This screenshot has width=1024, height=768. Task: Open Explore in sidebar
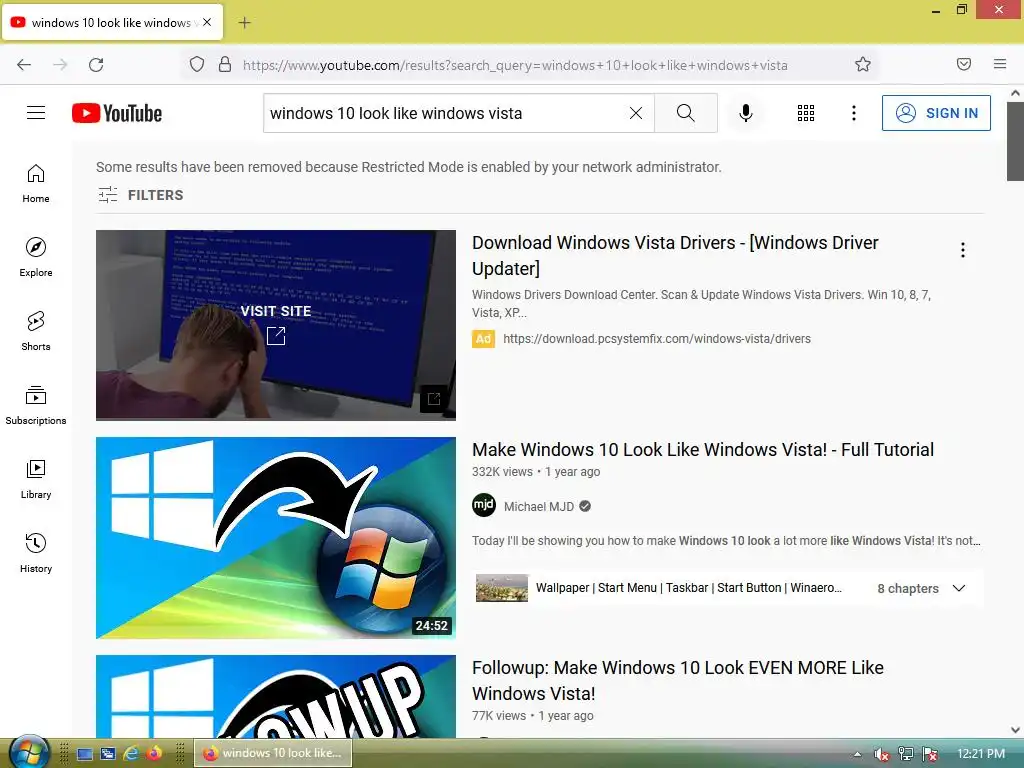pos(36,257)
